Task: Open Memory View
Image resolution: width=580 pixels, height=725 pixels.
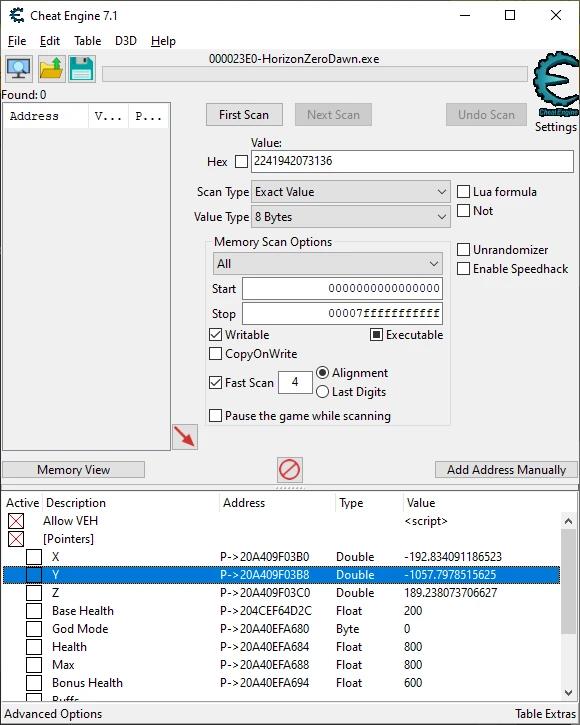Action: click(74, 470)
